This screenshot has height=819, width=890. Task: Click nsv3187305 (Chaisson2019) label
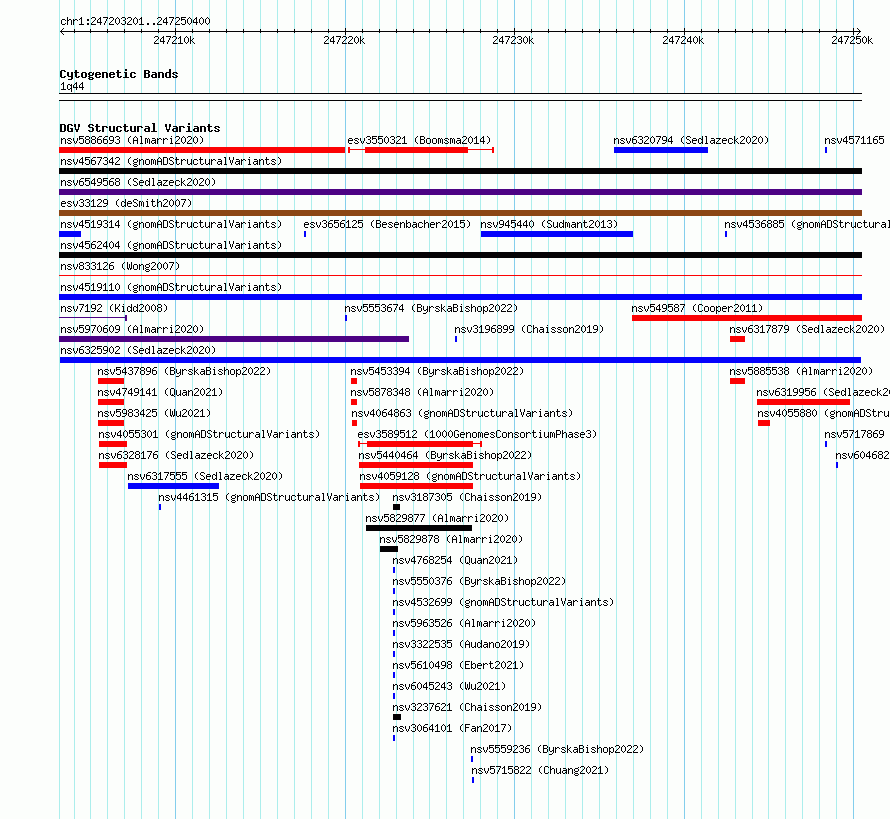pyautogui.click(x=467, y=497)
